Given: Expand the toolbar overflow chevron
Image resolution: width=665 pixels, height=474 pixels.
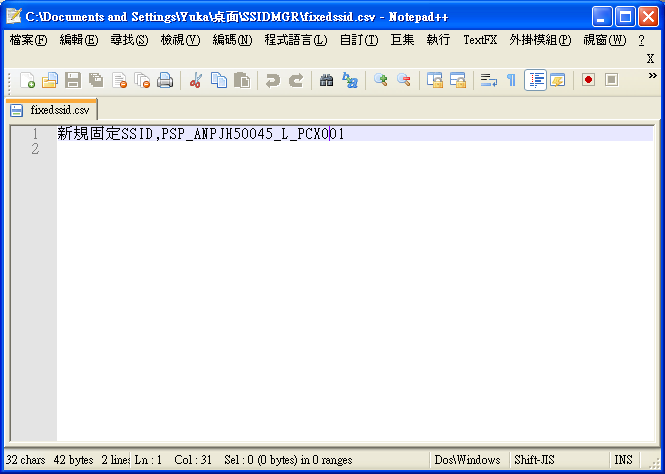Looking at the screenshot, I should tap(652, 76).
